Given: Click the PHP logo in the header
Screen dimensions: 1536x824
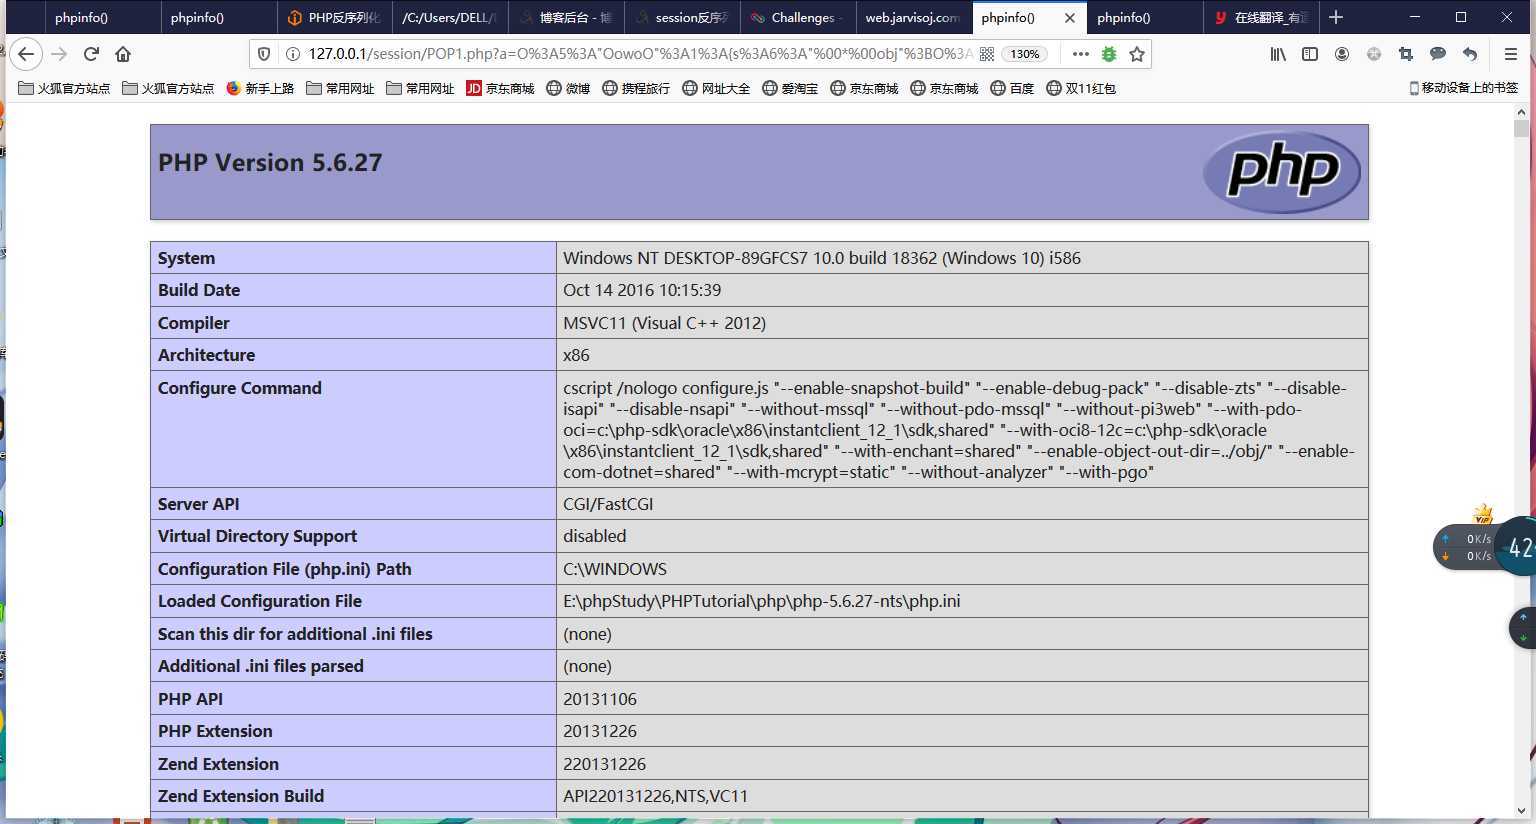Looking at the screenshot, I should pos(1282,172).
